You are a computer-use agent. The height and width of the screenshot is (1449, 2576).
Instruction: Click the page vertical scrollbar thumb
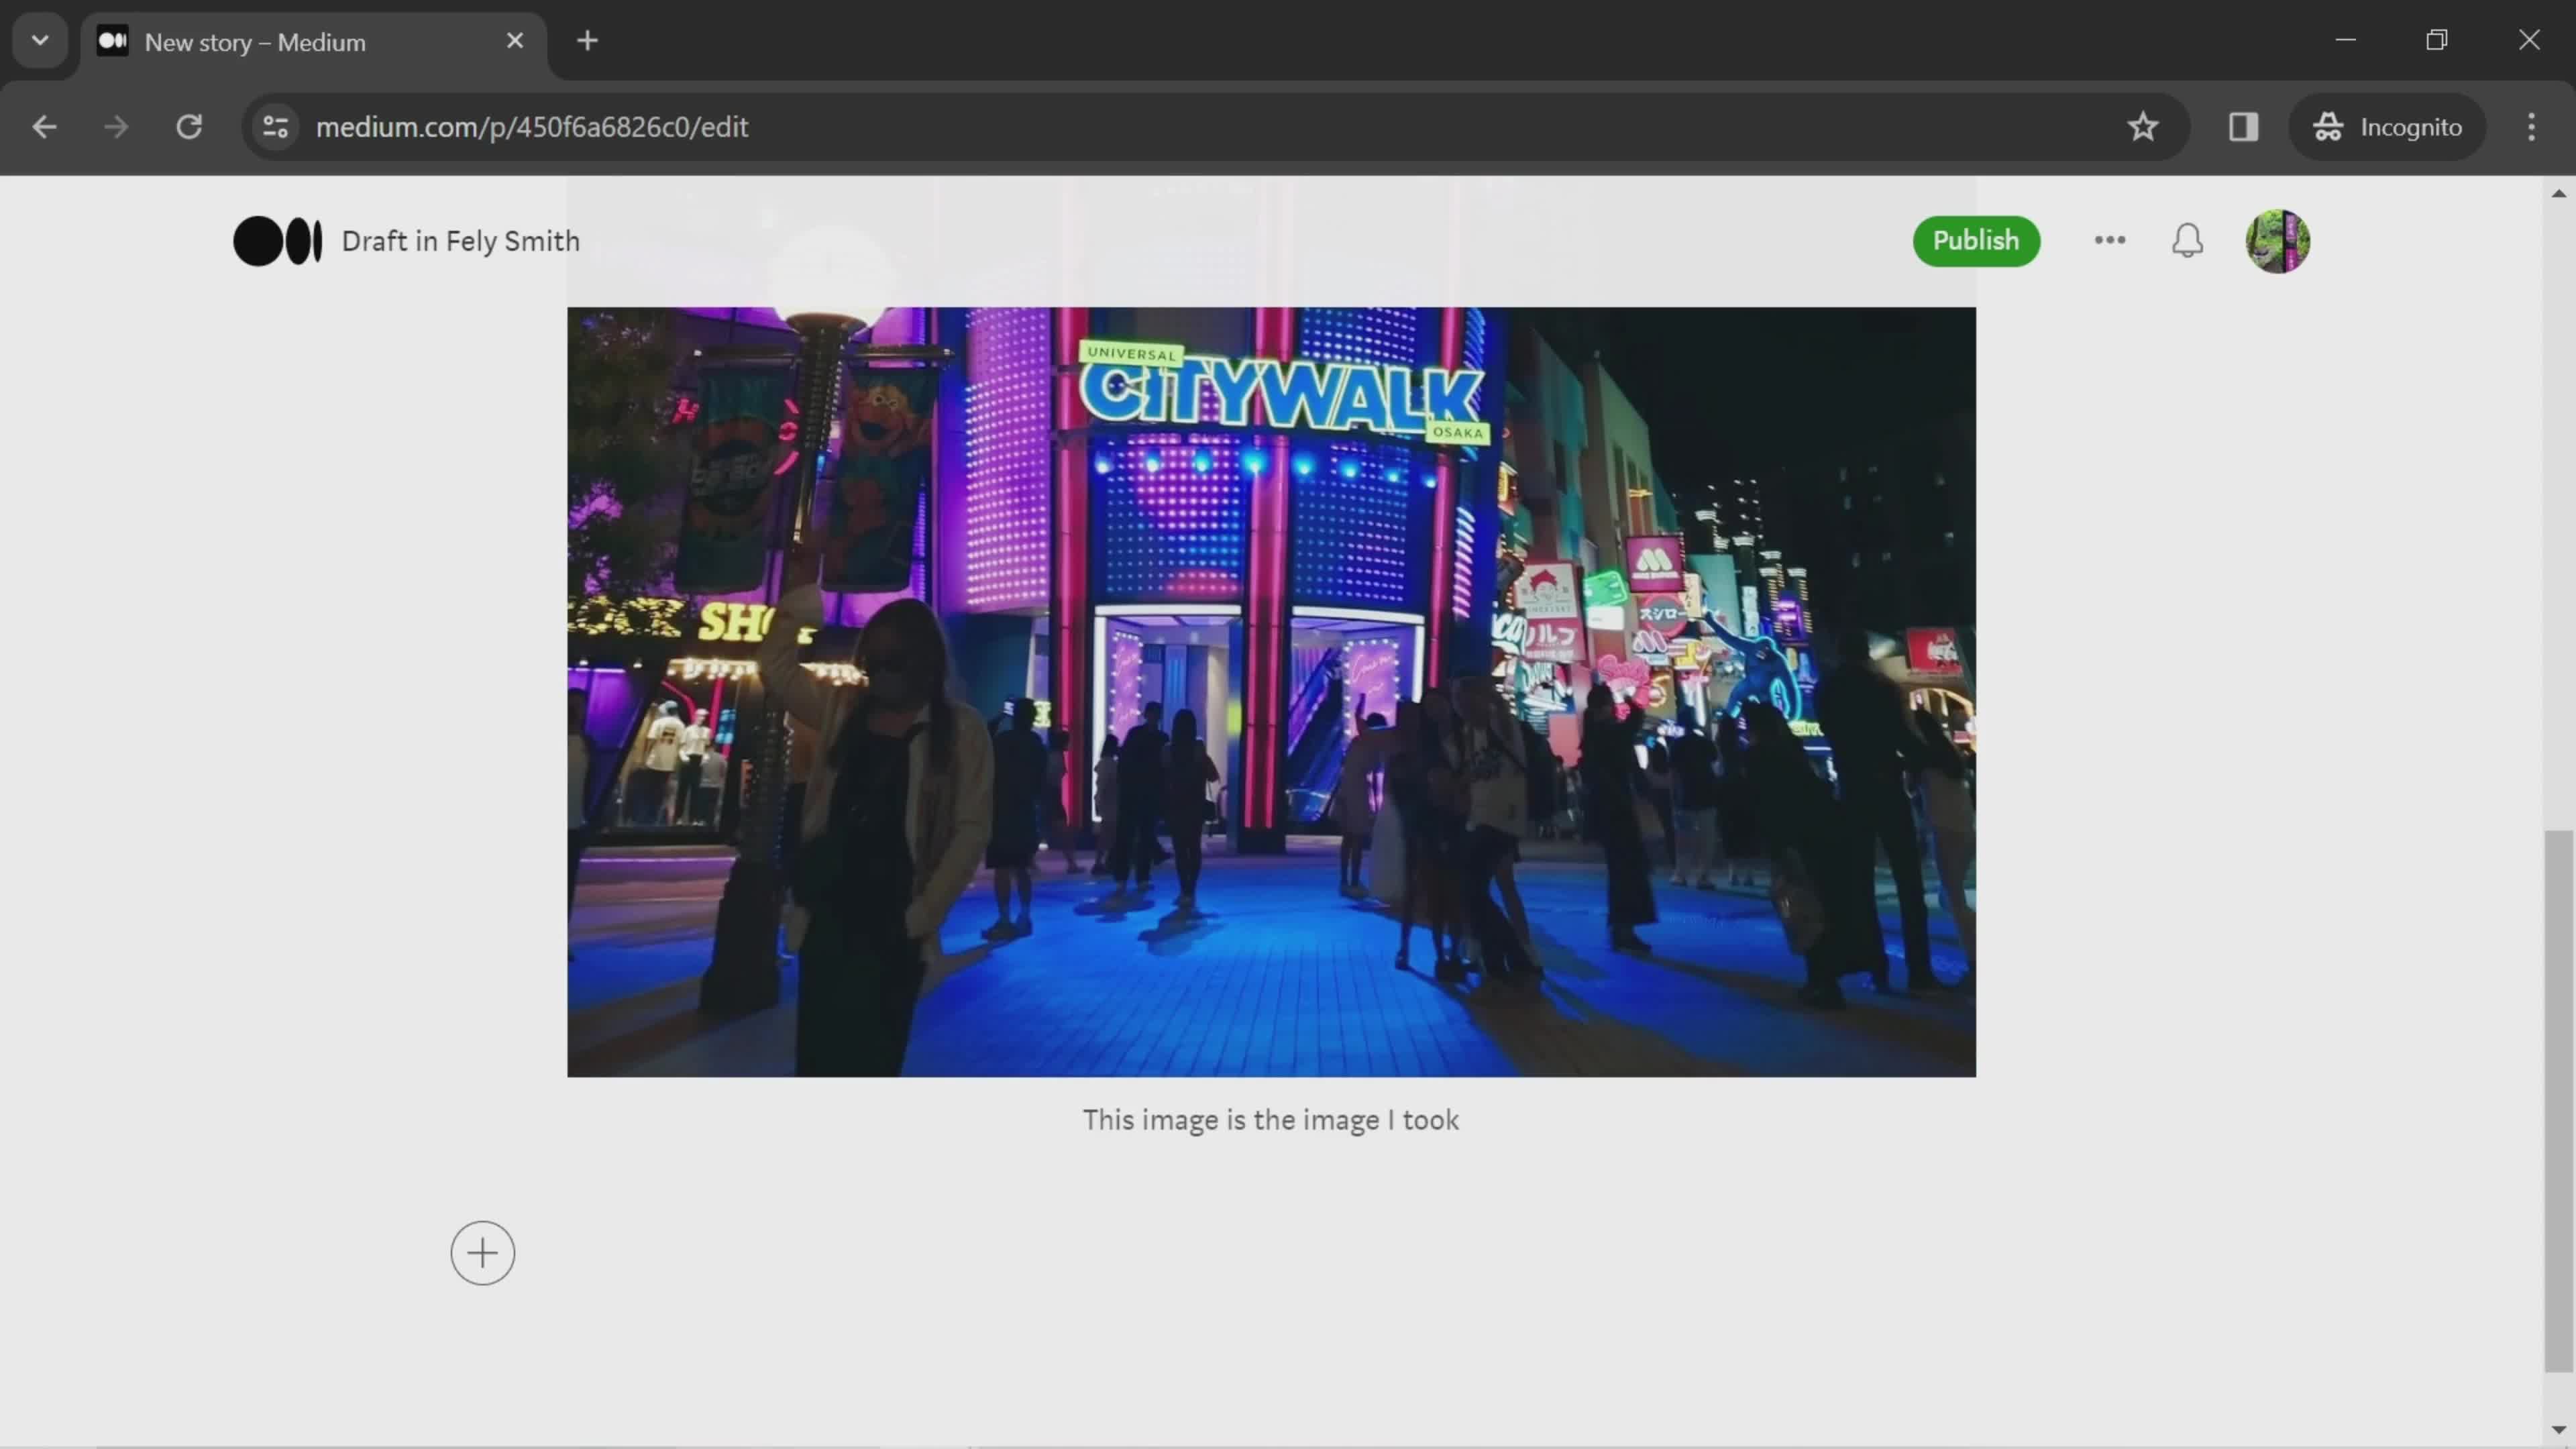pos(2558,1100)
